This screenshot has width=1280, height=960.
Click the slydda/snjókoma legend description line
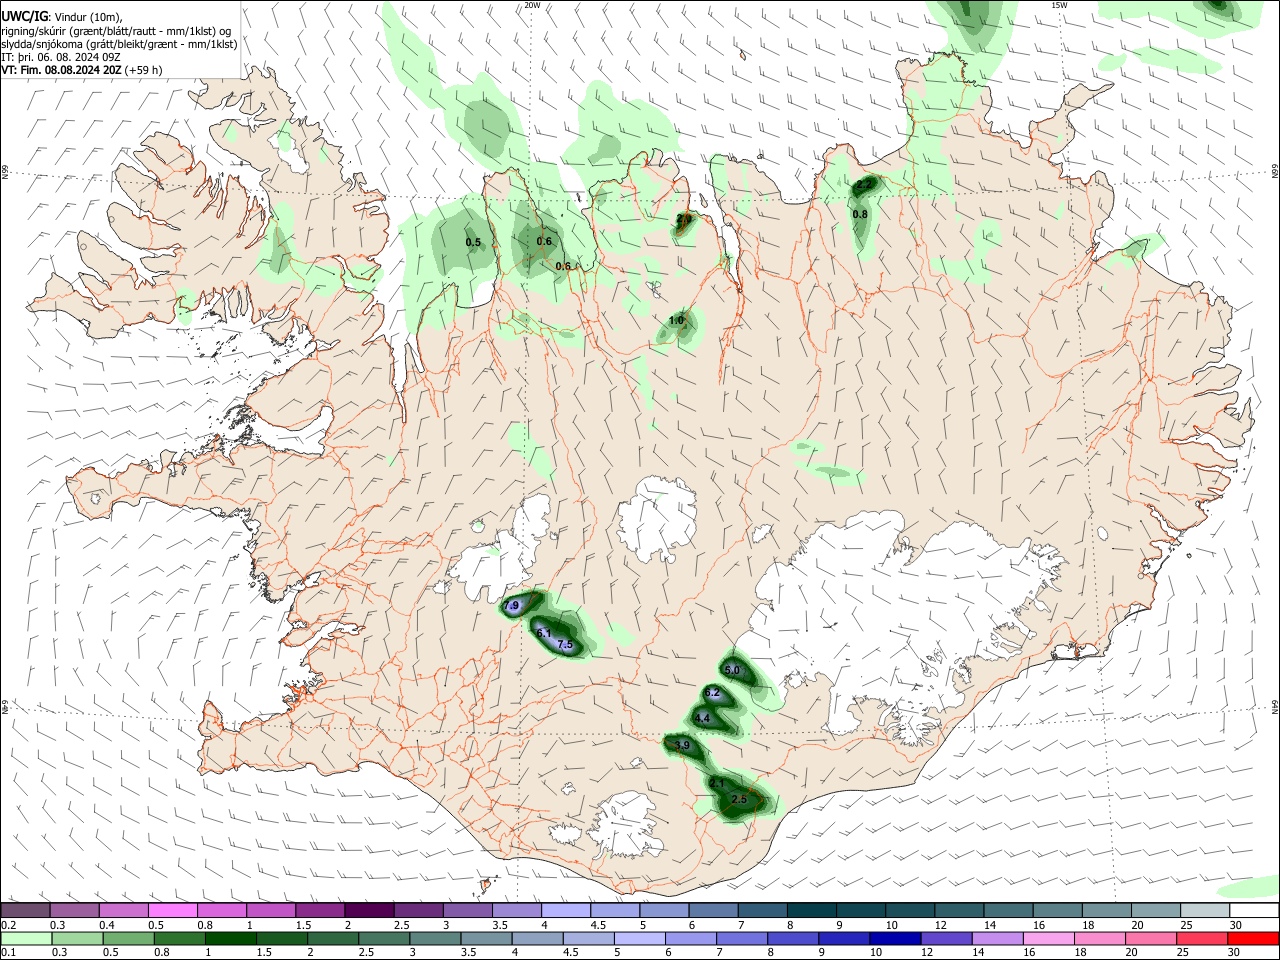click(x=118, y=44)
